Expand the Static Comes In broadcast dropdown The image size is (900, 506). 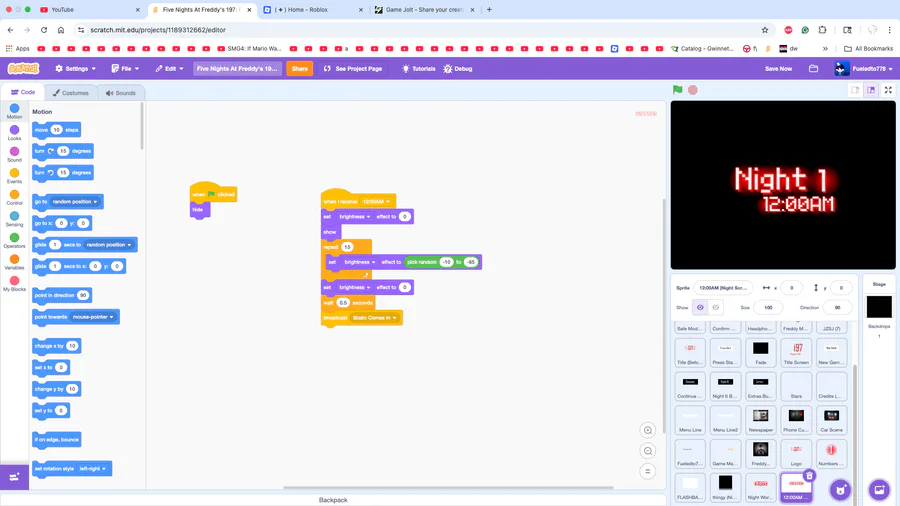(374, 318)
